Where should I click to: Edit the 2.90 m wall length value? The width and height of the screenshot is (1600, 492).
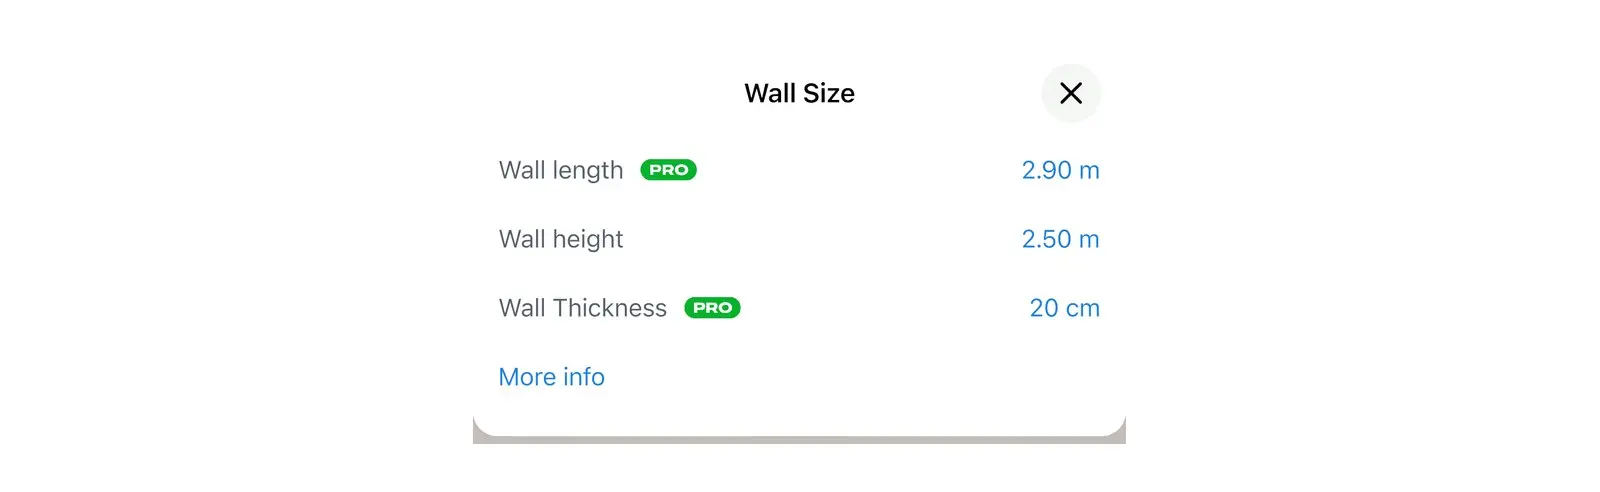point(1060,170)
